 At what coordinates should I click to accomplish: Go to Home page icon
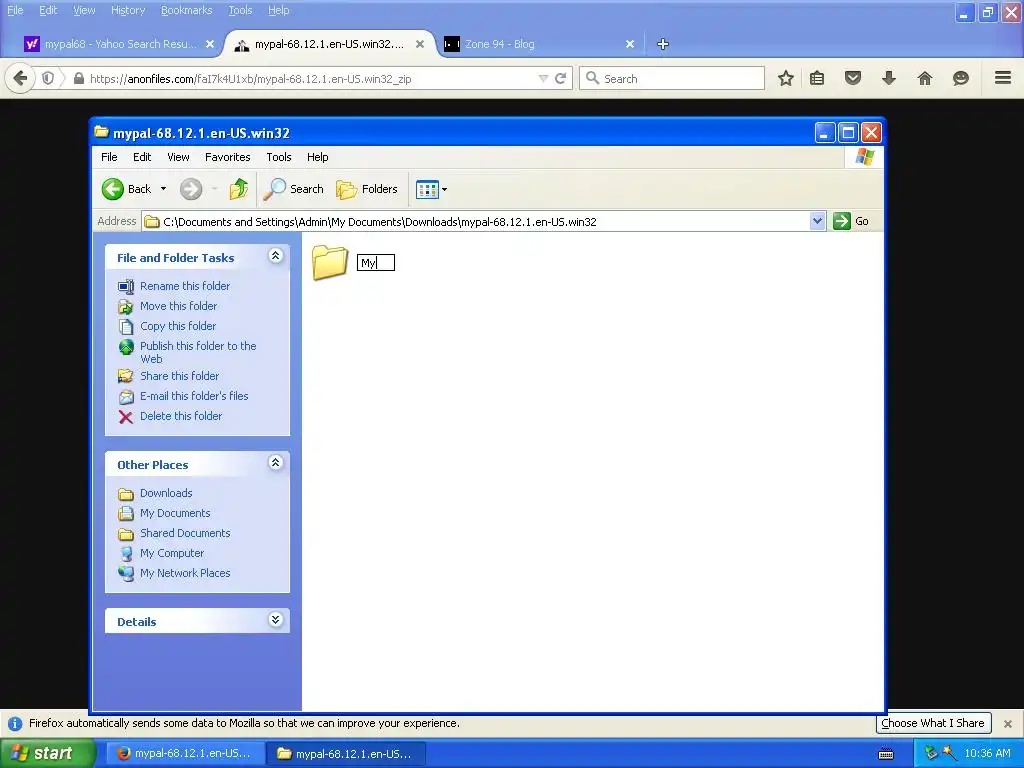click(925, 78)
